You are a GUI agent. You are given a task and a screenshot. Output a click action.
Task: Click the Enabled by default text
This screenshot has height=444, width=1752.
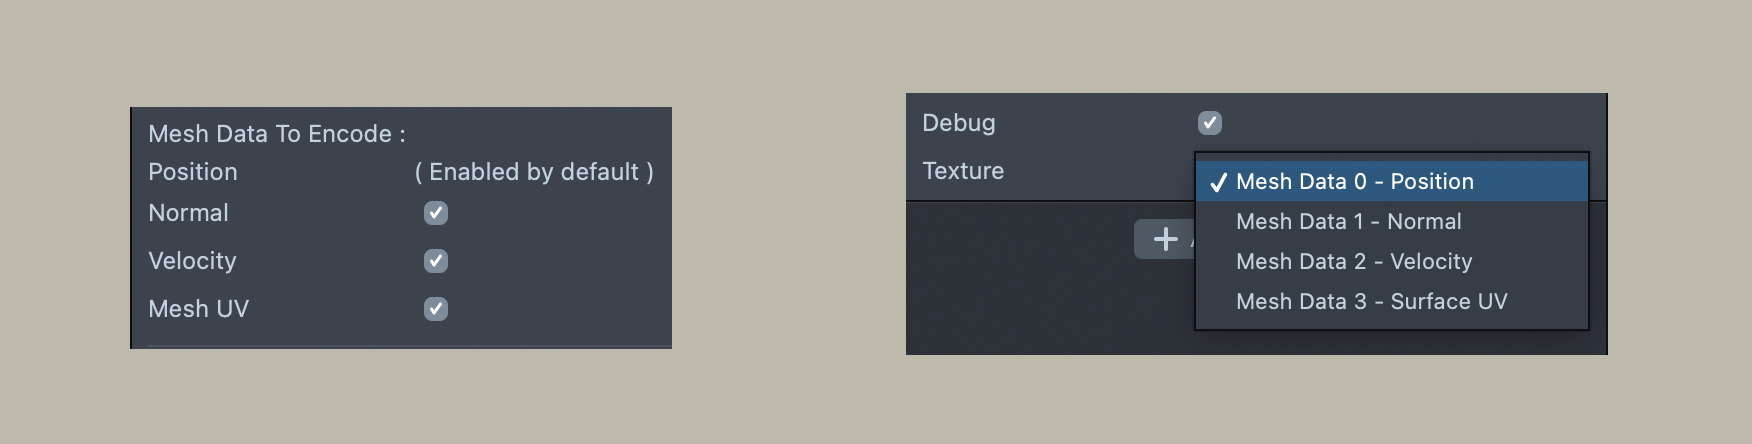pos(534,172)
